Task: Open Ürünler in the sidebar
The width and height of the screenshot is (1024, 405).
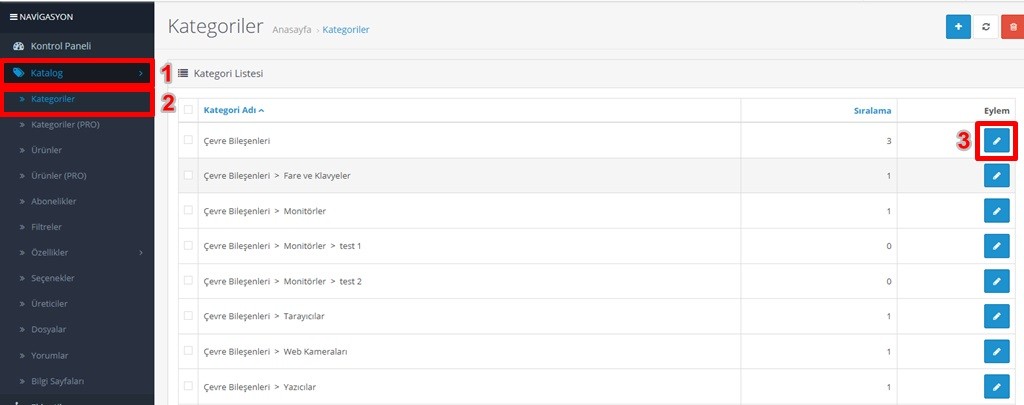Action: [x=46, y=150]
